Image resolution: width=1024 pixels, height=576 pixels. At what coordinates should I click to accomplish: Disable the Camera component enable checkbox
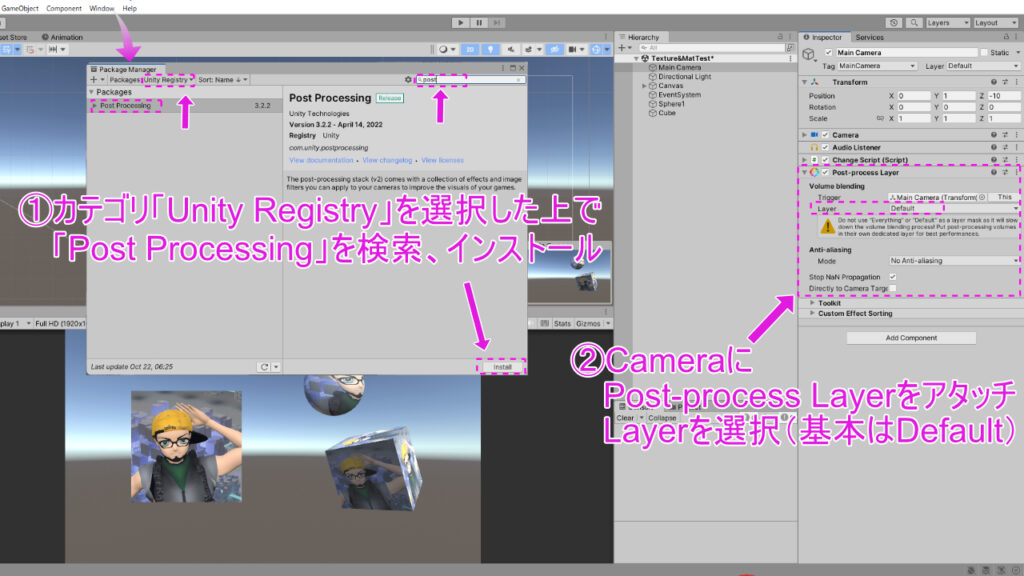pos(827,134)
